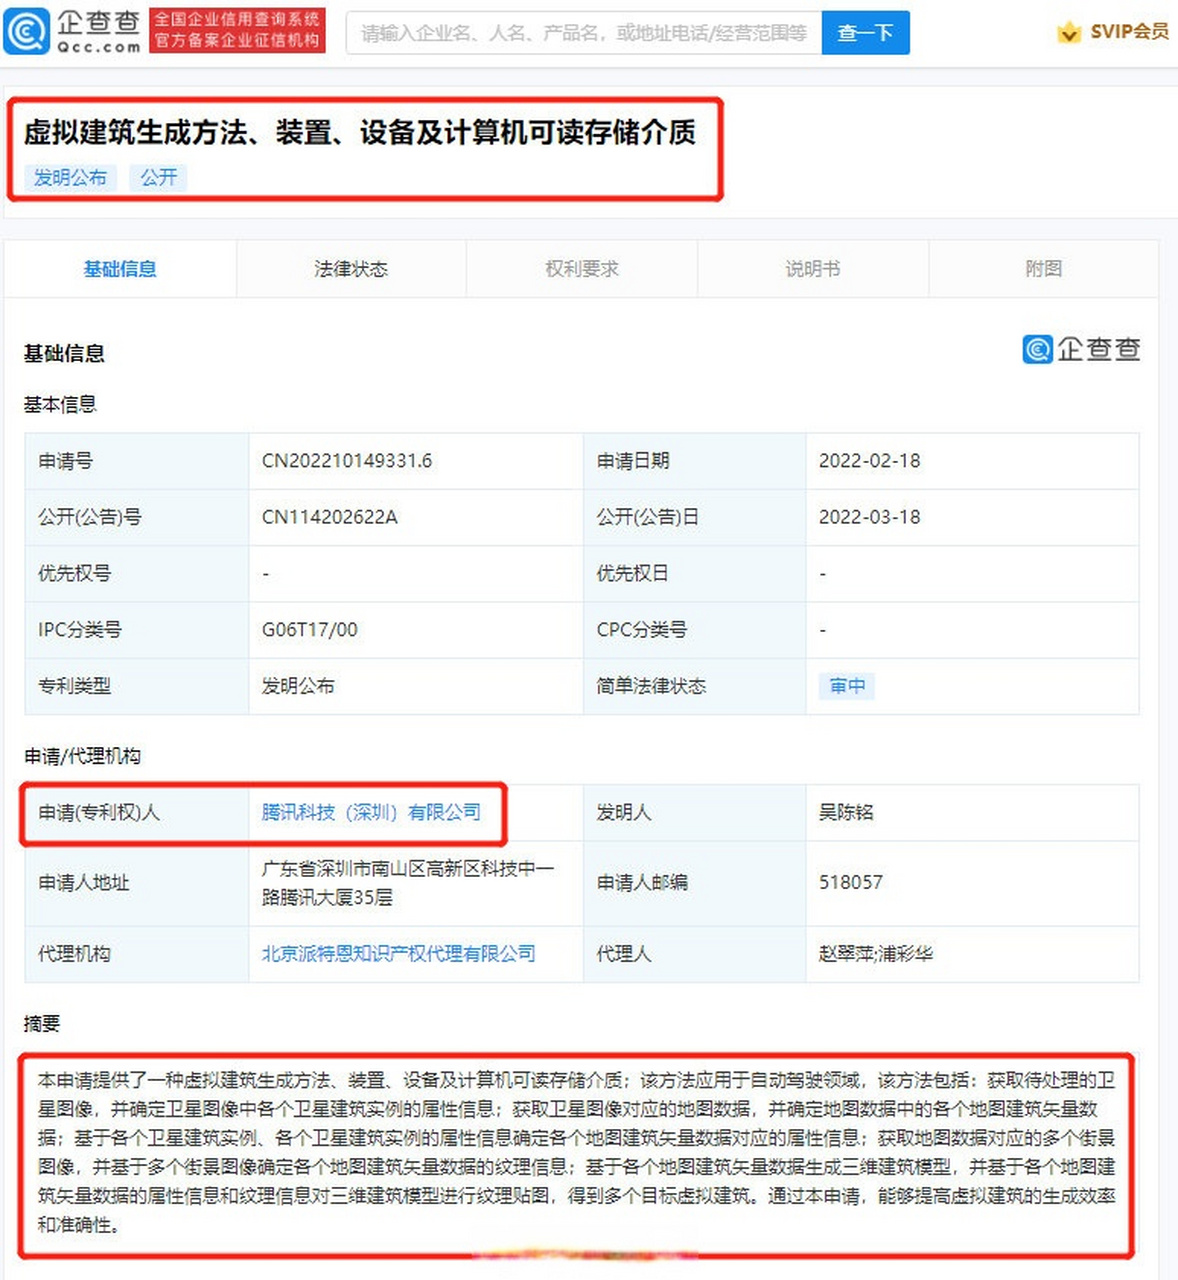Switch to the 说明书 tab
Screen dimensions: 1178x1280
(x=813, y=269)
